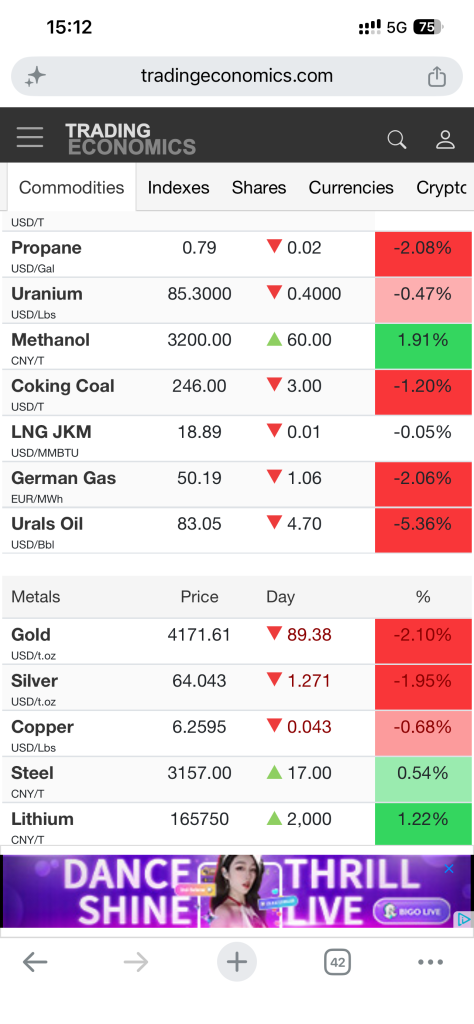This screenshot has width=474, height=1024.
Task: Tap the sparkle icon beside the URL
Action: [35, 77]
